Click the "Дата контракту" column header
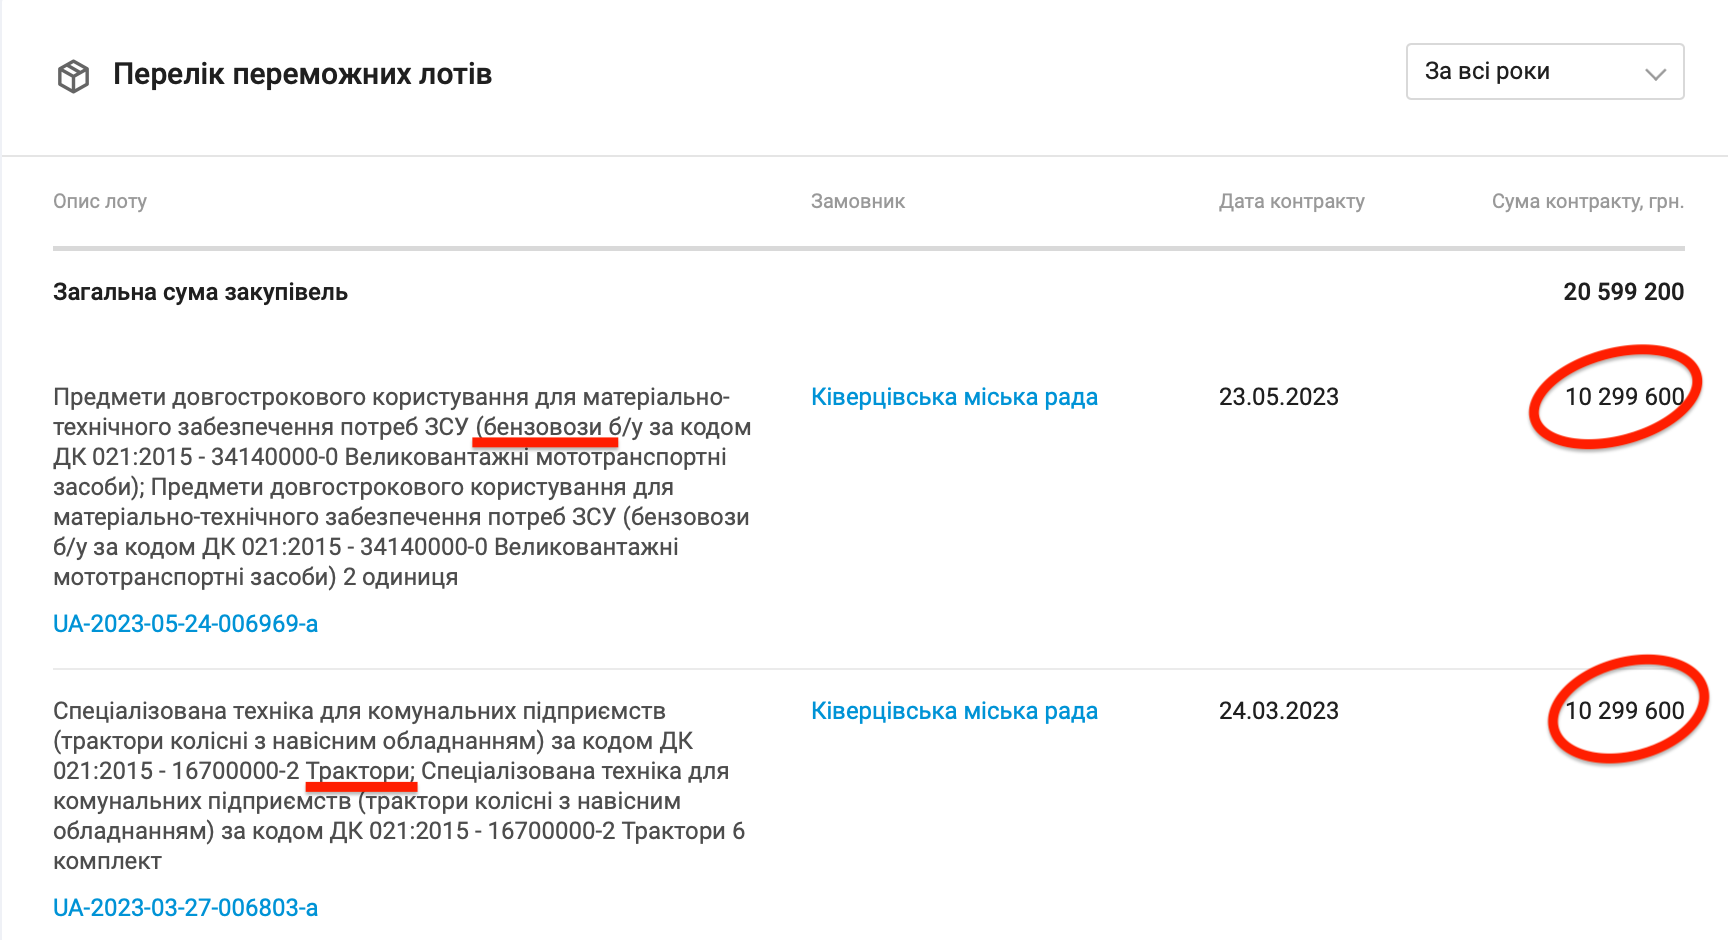1728x940 pixels. tap(1291, 201)
